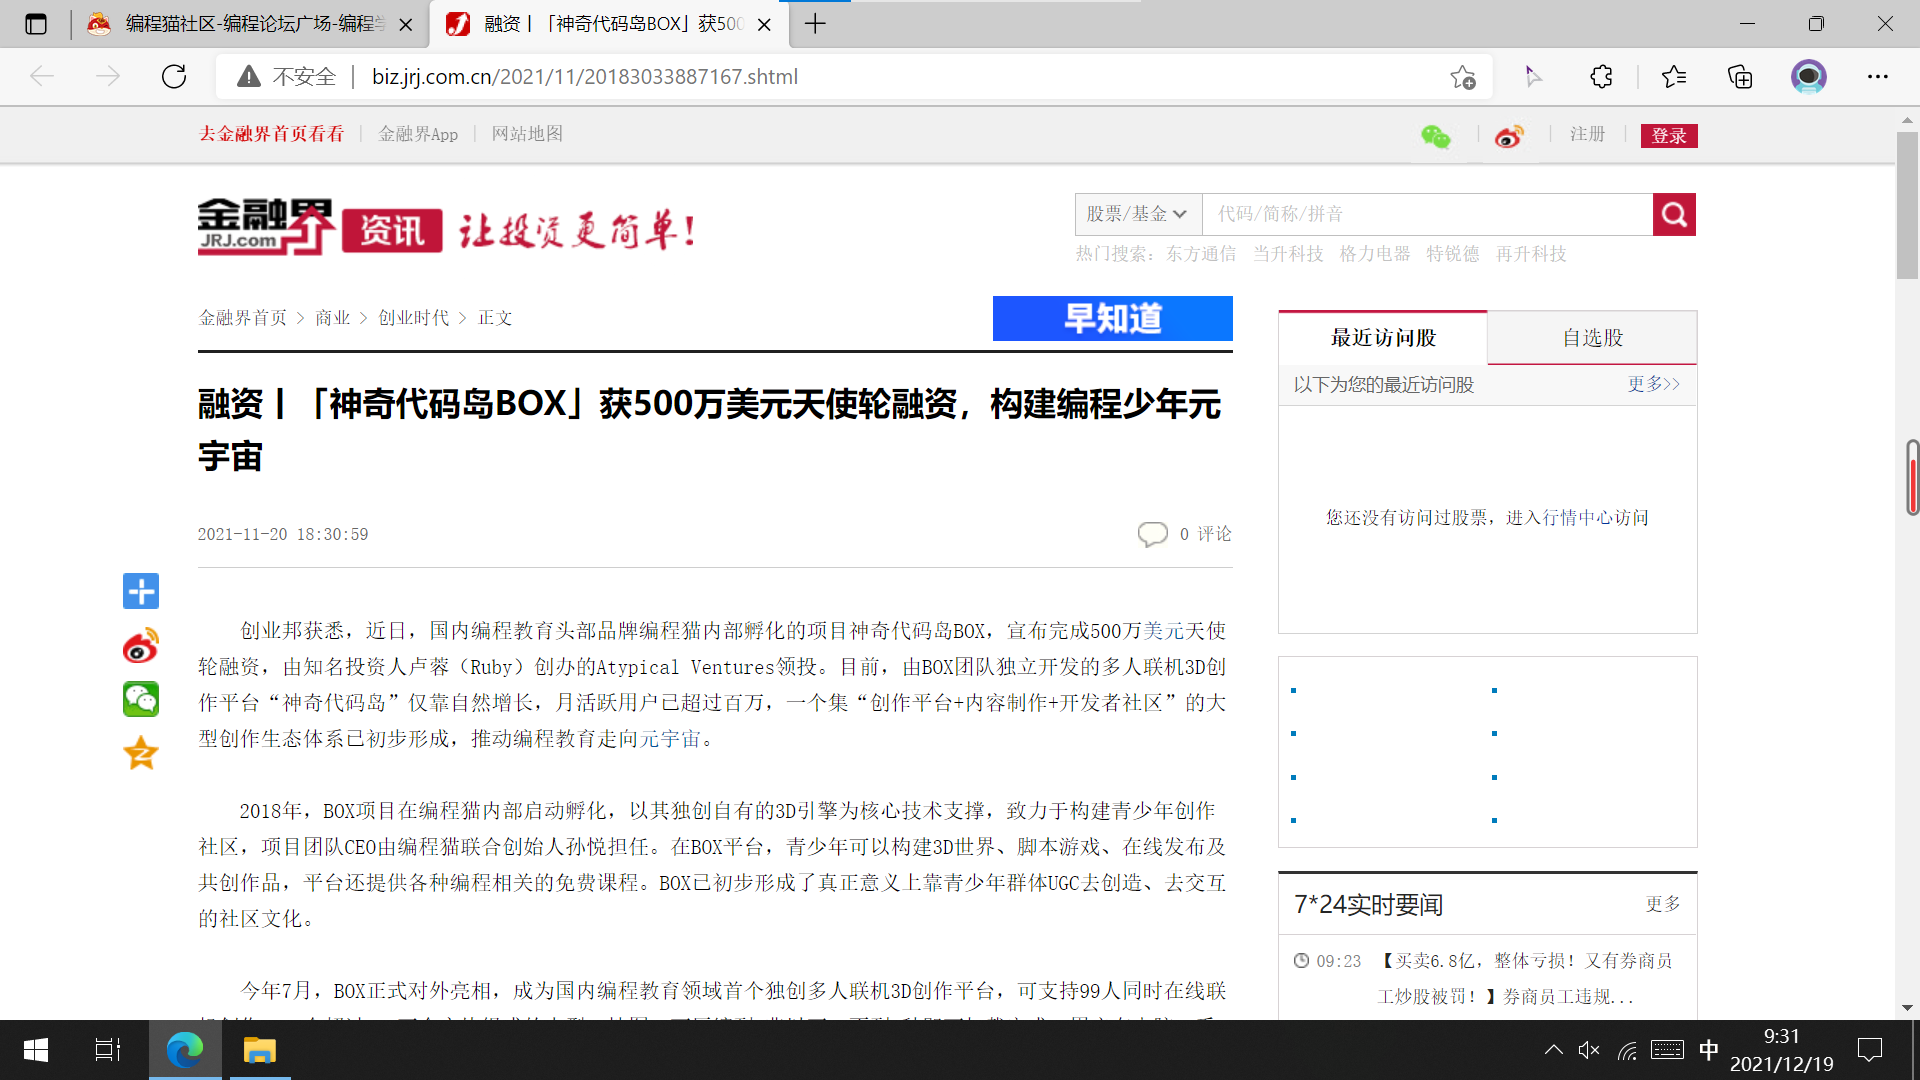Click the browser address bar URL
The height and width of the screenshot is (1080, 1920).
tap(585, 77)
